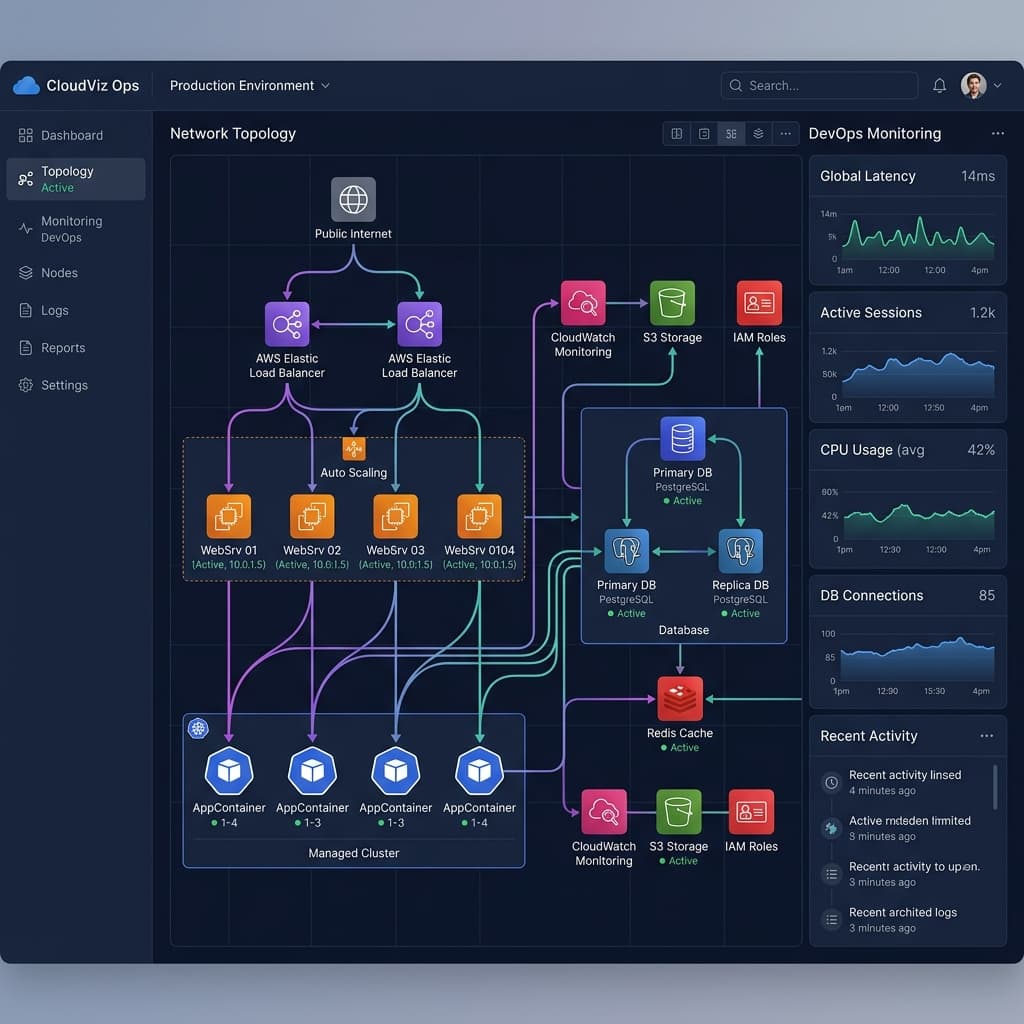Screen dimensions: 1024x1024
Task: Open the Network Topology more options menu
Action: point(786,134)
